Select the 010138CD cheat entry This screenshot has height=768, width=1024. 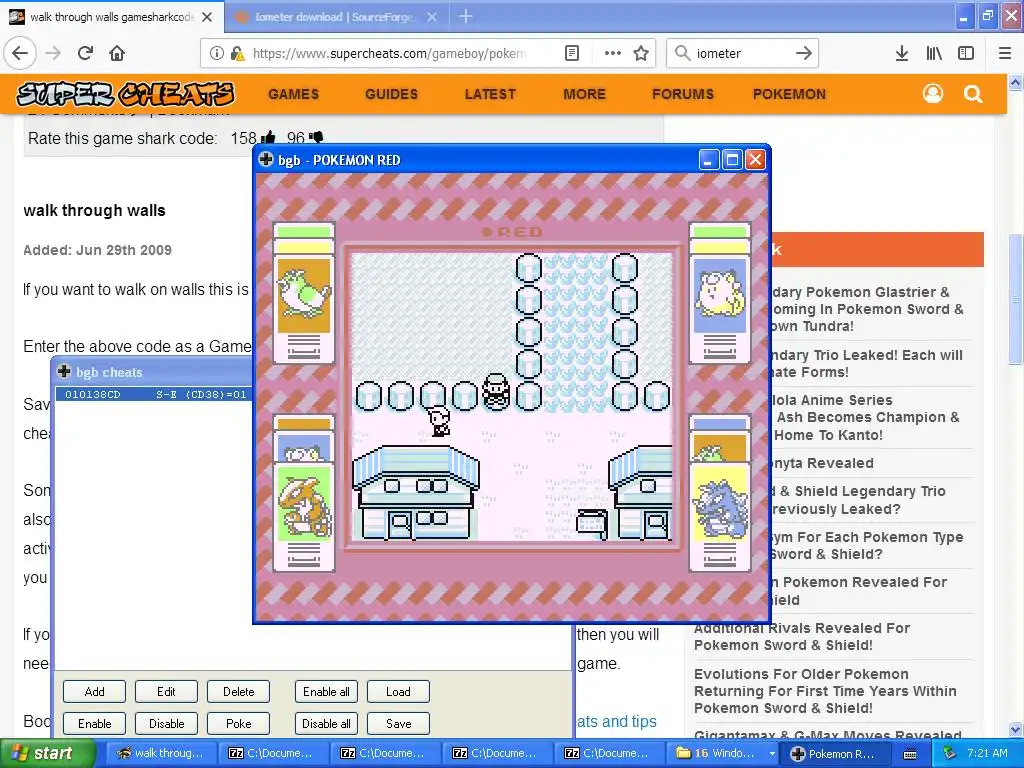tap(154, 394)
